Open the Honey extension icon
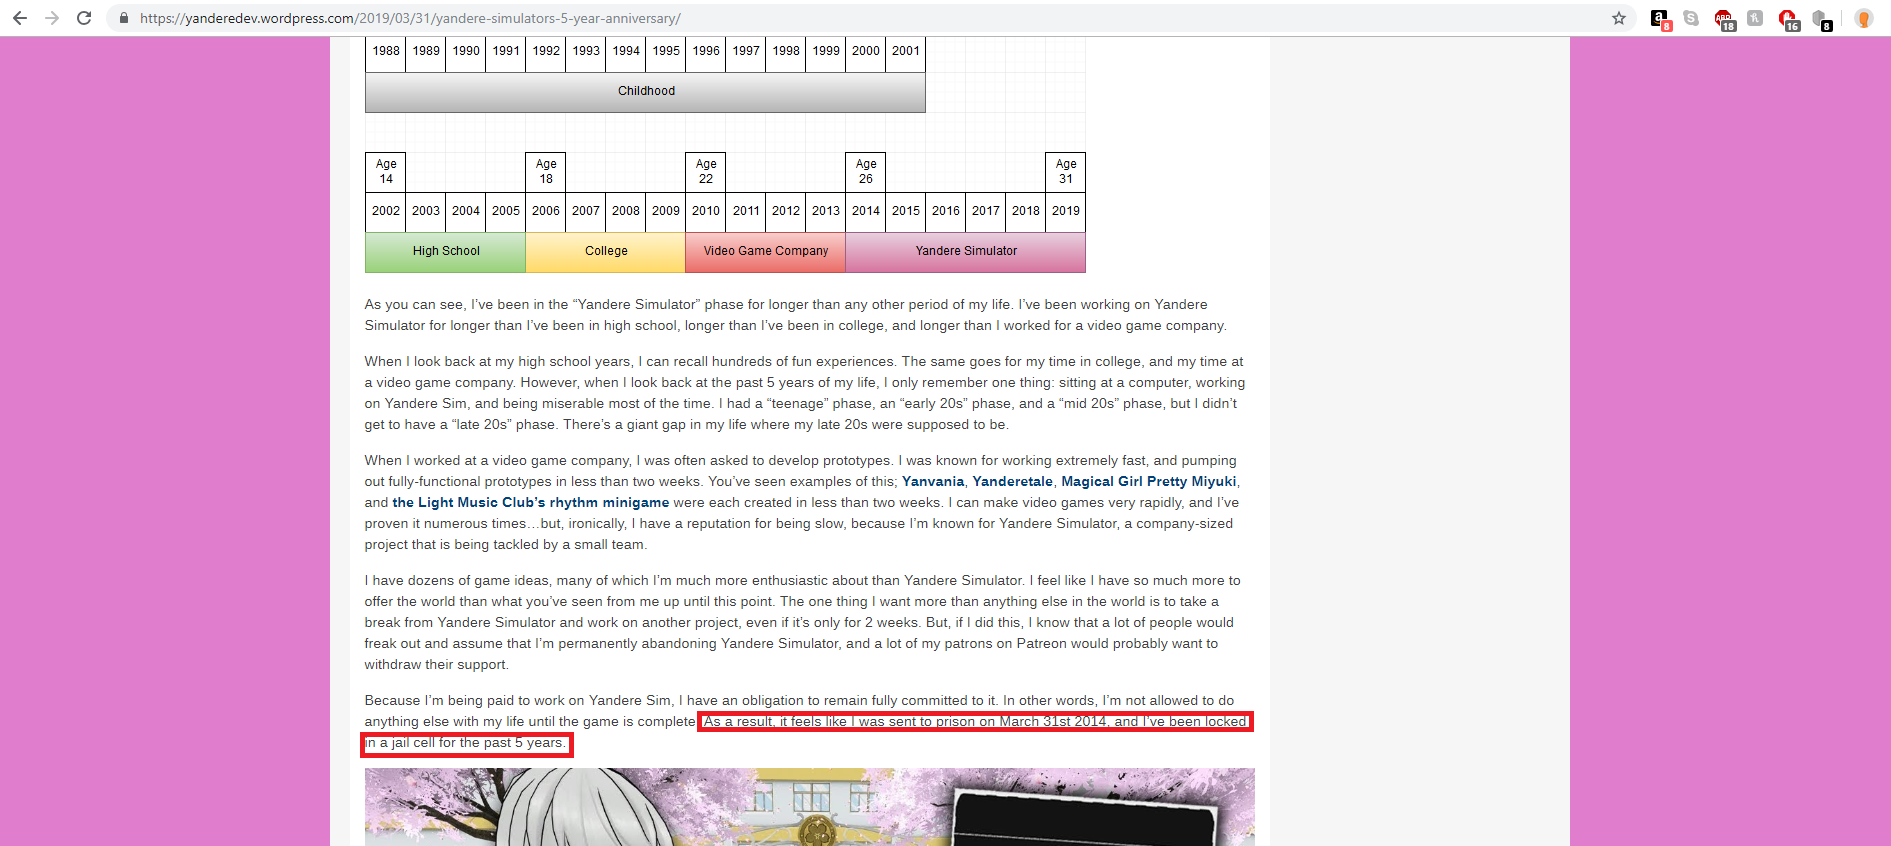The image size is (1891, 846). (x=1755, y=18)
